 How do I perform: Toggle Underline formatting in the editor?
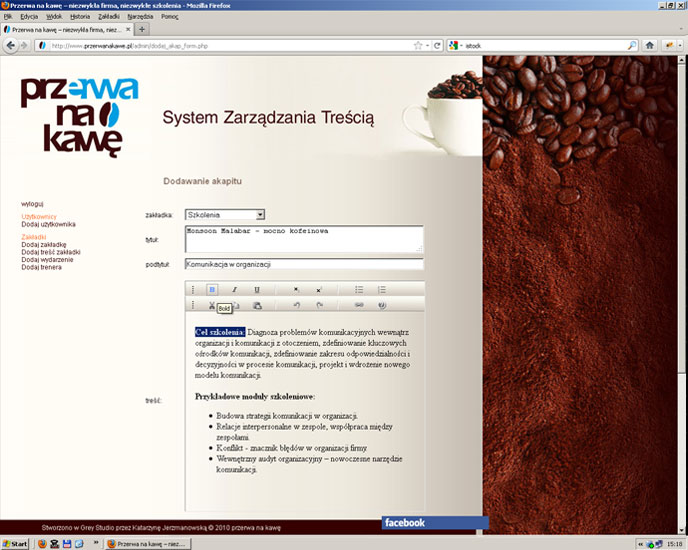point(257,290)
